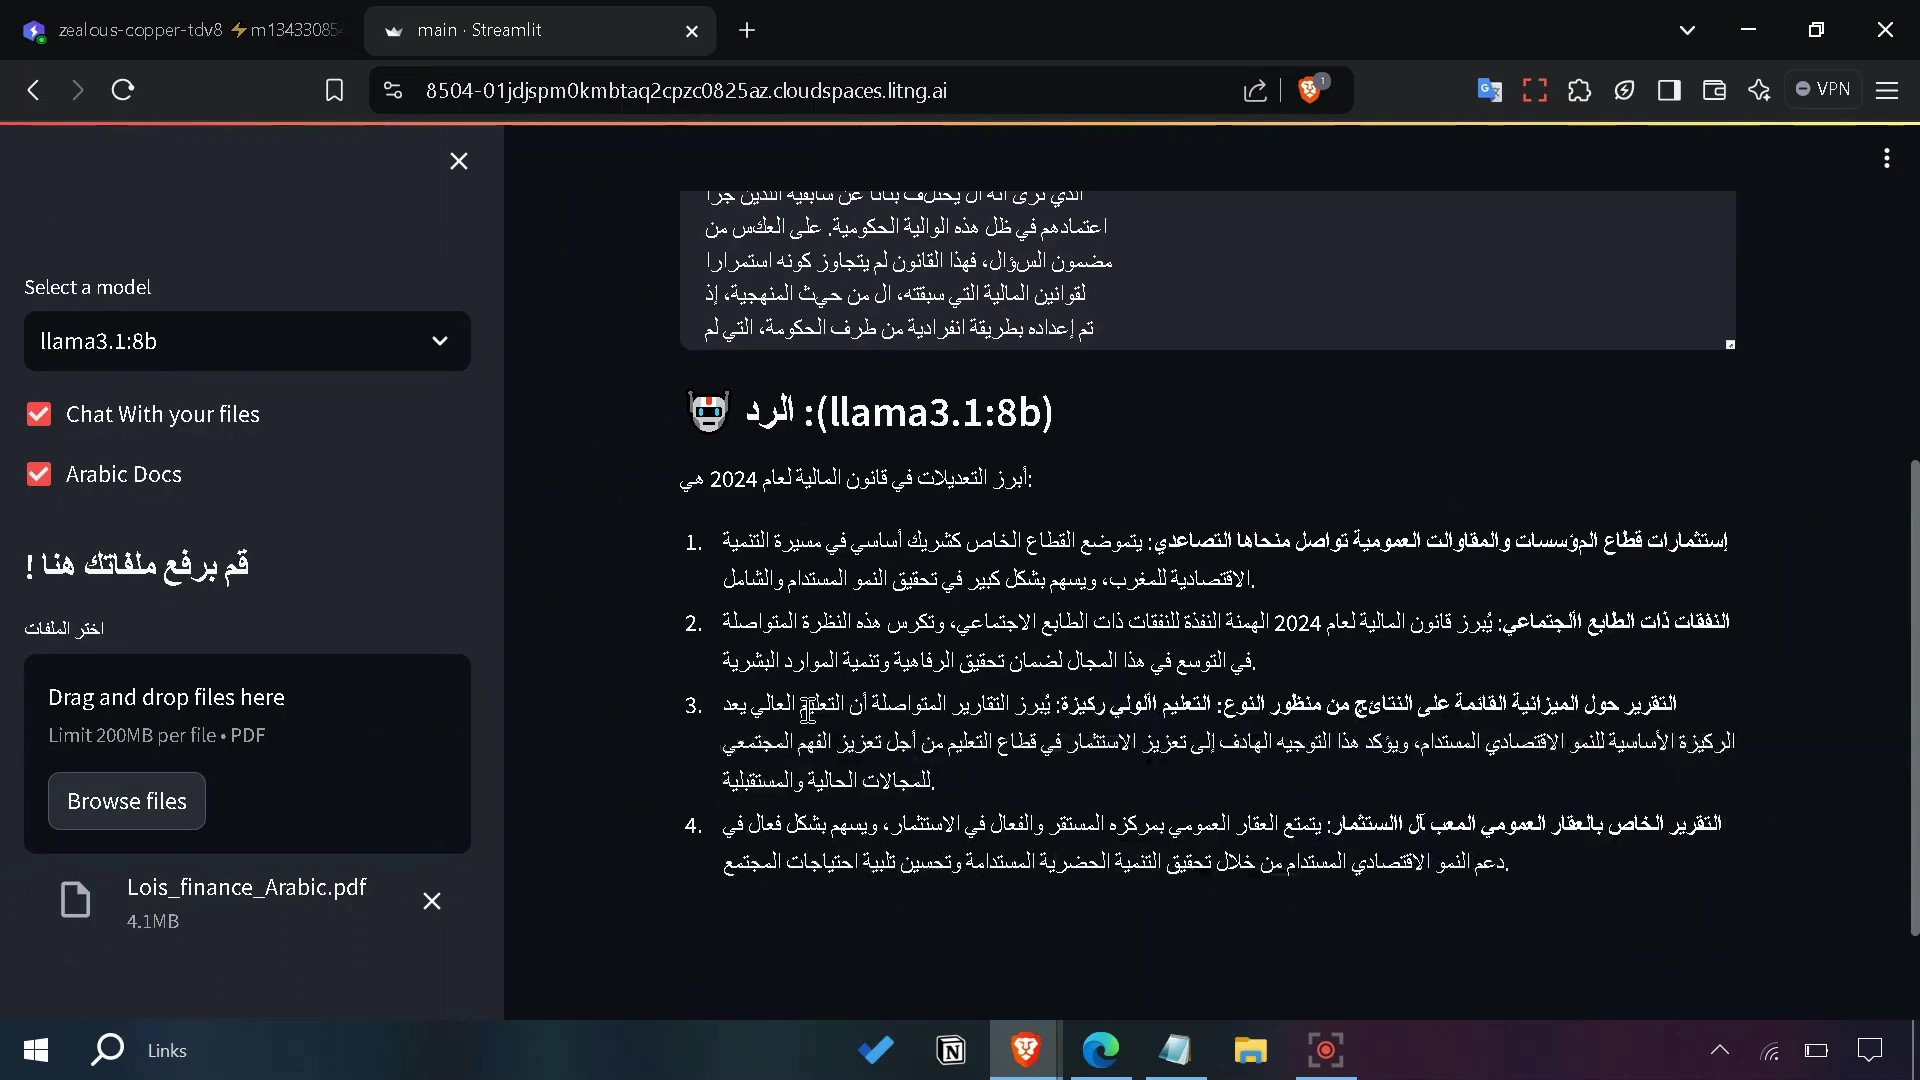The height and width of the screenshot is (1080, 1920).
Task: Open Notion from the taskbar
Action: tap(951, 1050)
